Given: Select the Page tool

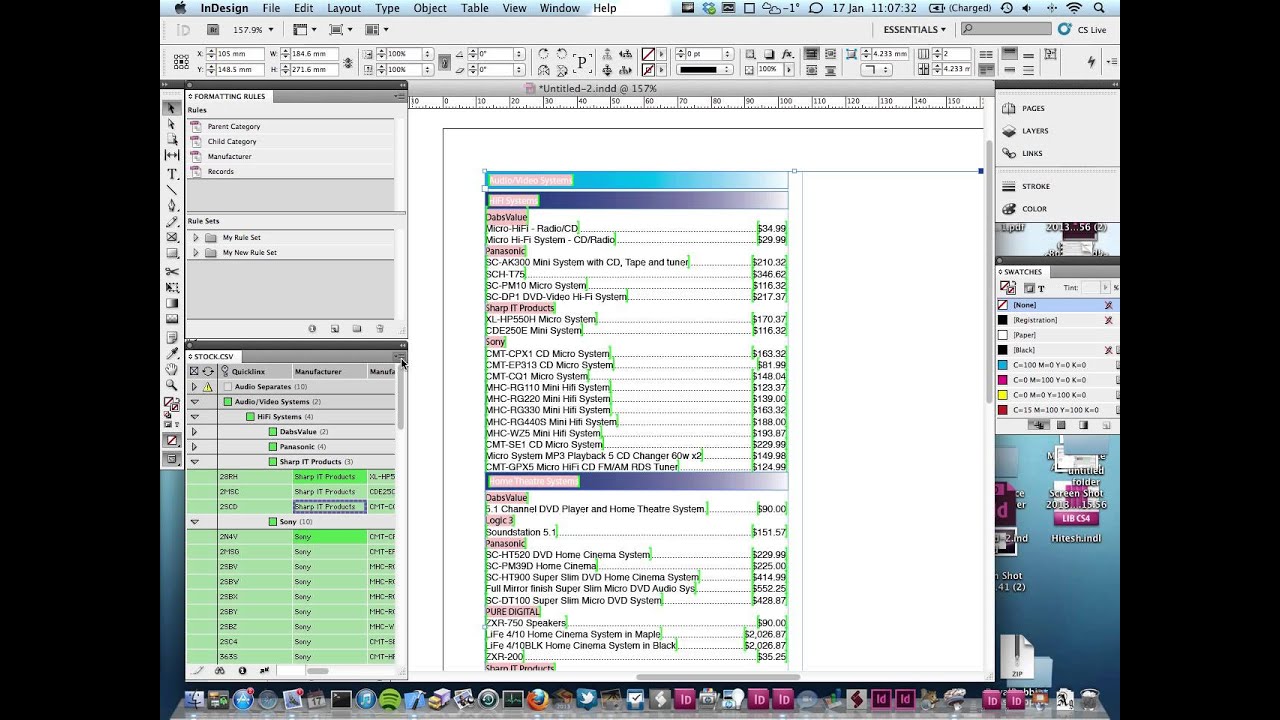Looking at the screenshot, I should (x=171, y=140).
